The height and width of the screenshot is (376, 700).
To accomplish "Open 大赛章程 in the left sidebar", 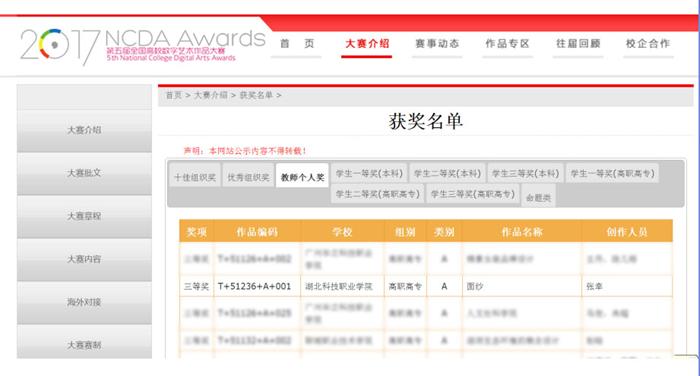I will 84,217.
